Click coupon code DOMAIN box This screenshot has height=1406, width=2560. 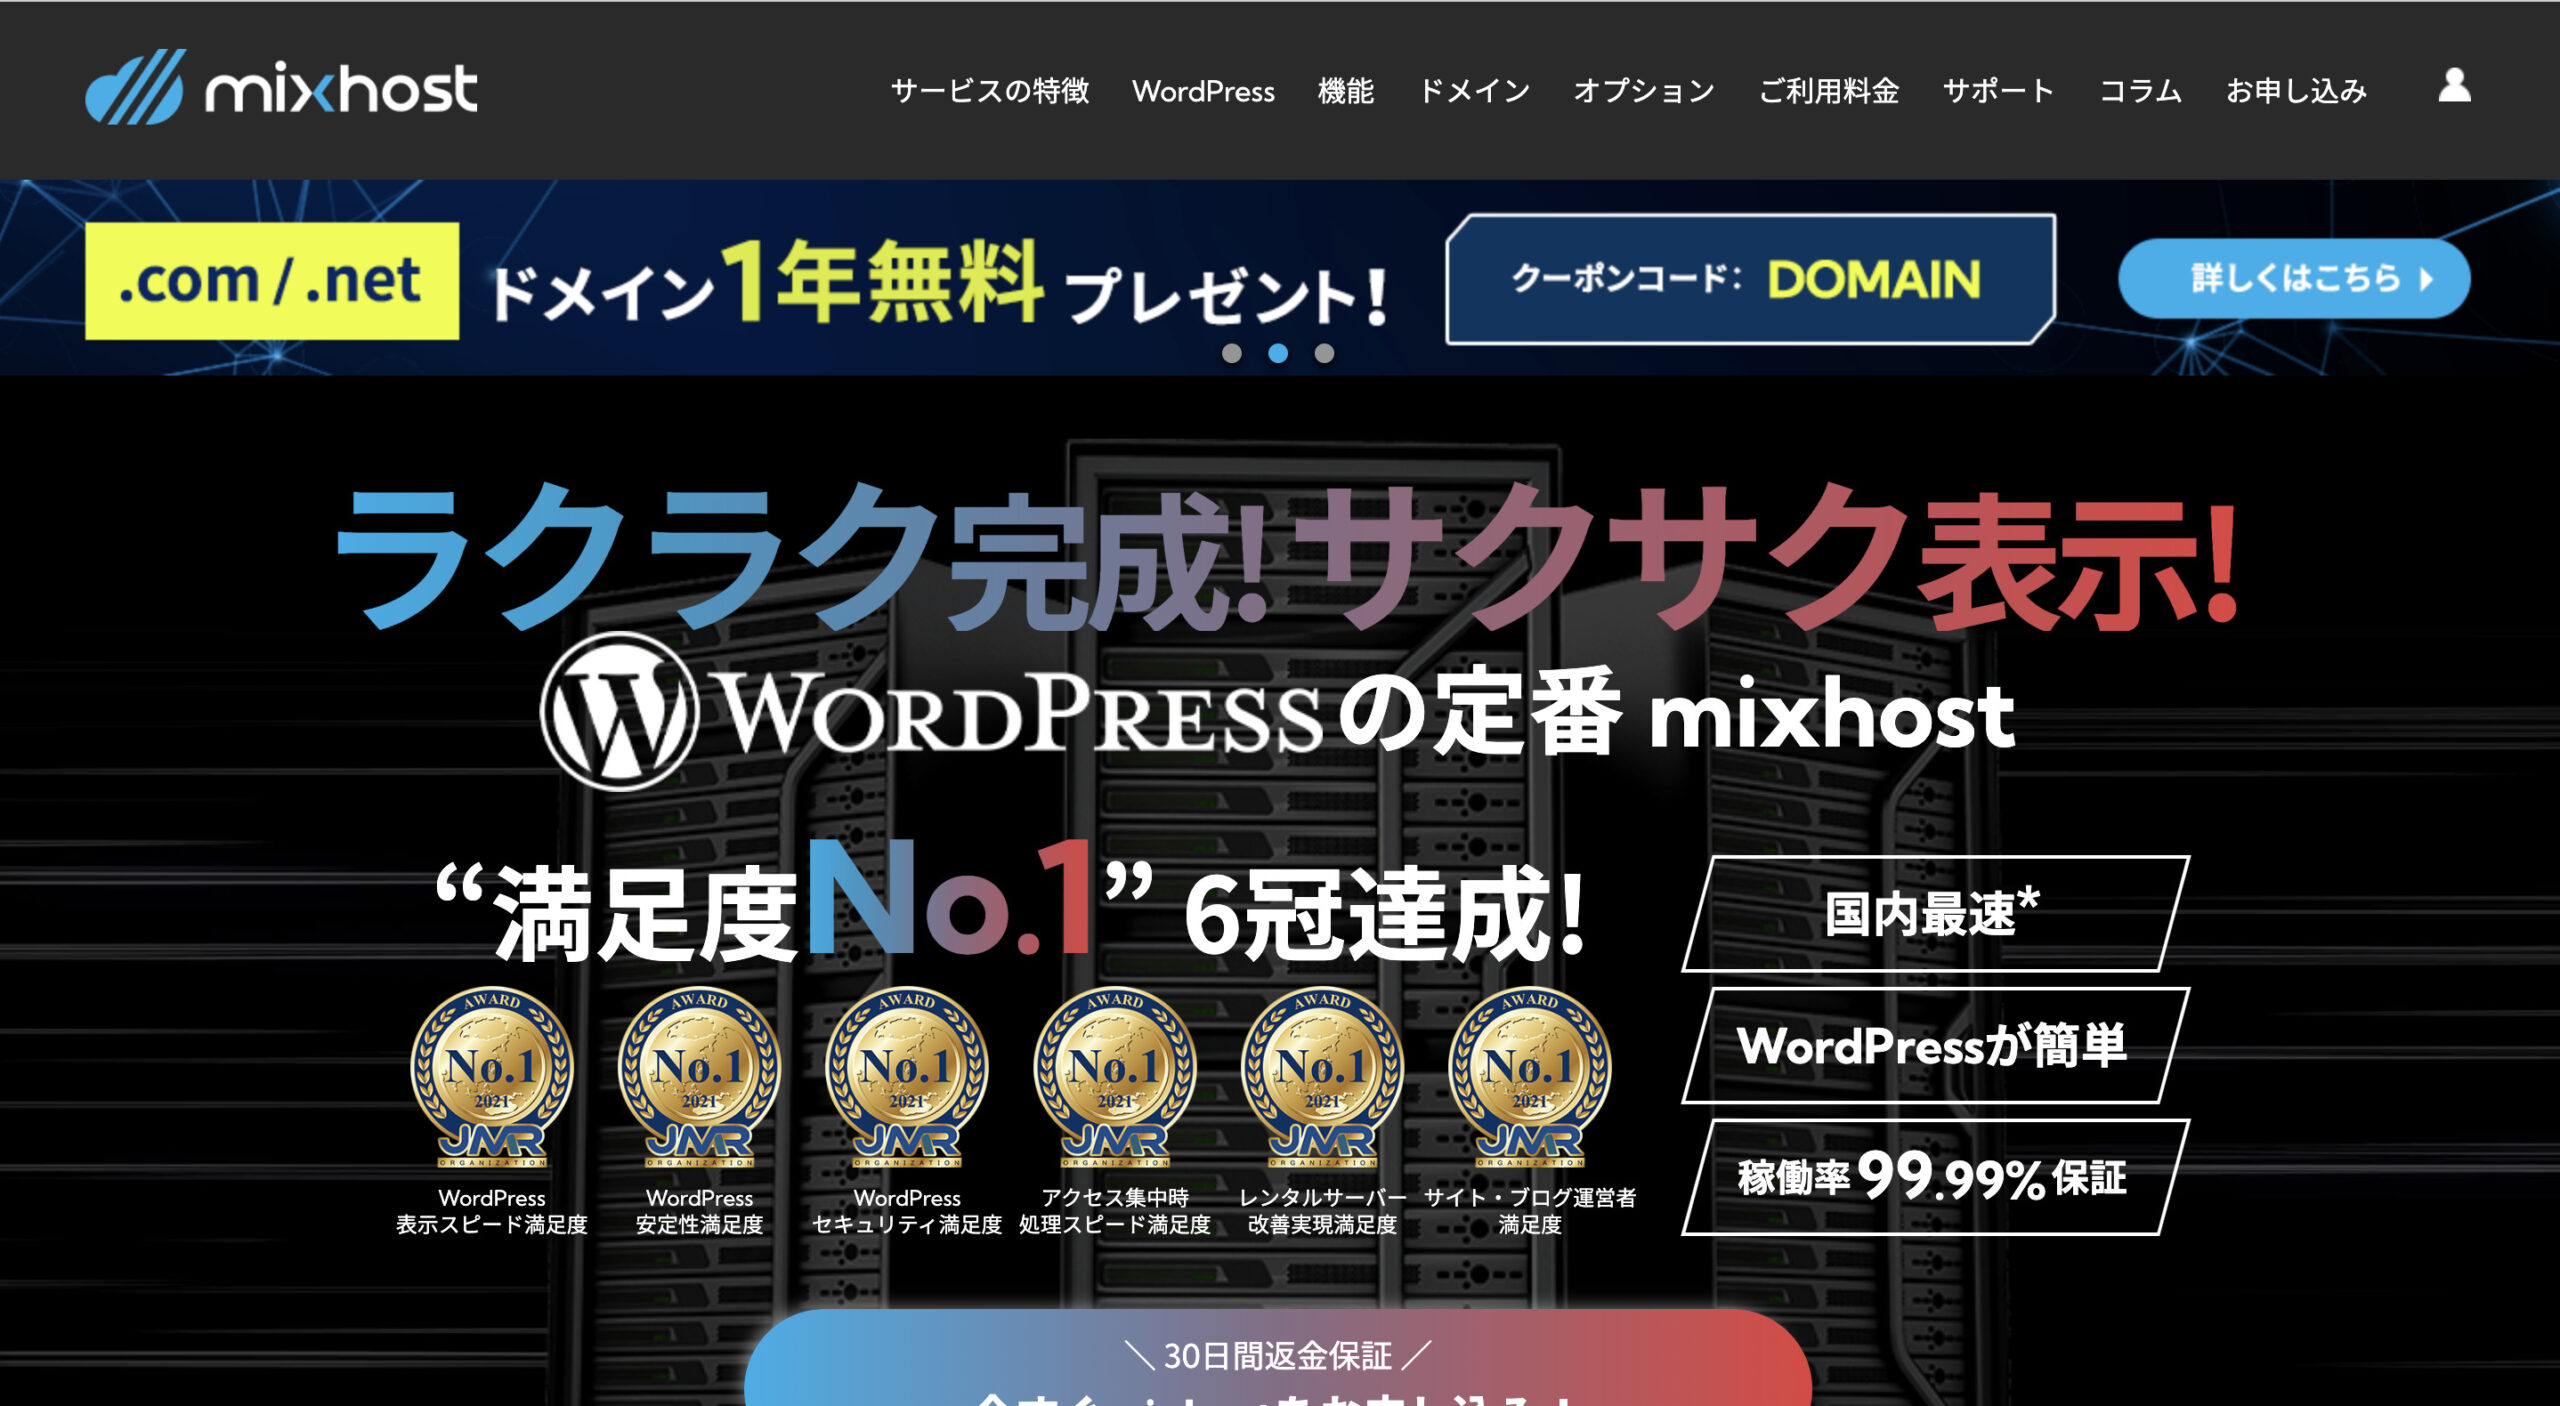tap(1750, 279)
